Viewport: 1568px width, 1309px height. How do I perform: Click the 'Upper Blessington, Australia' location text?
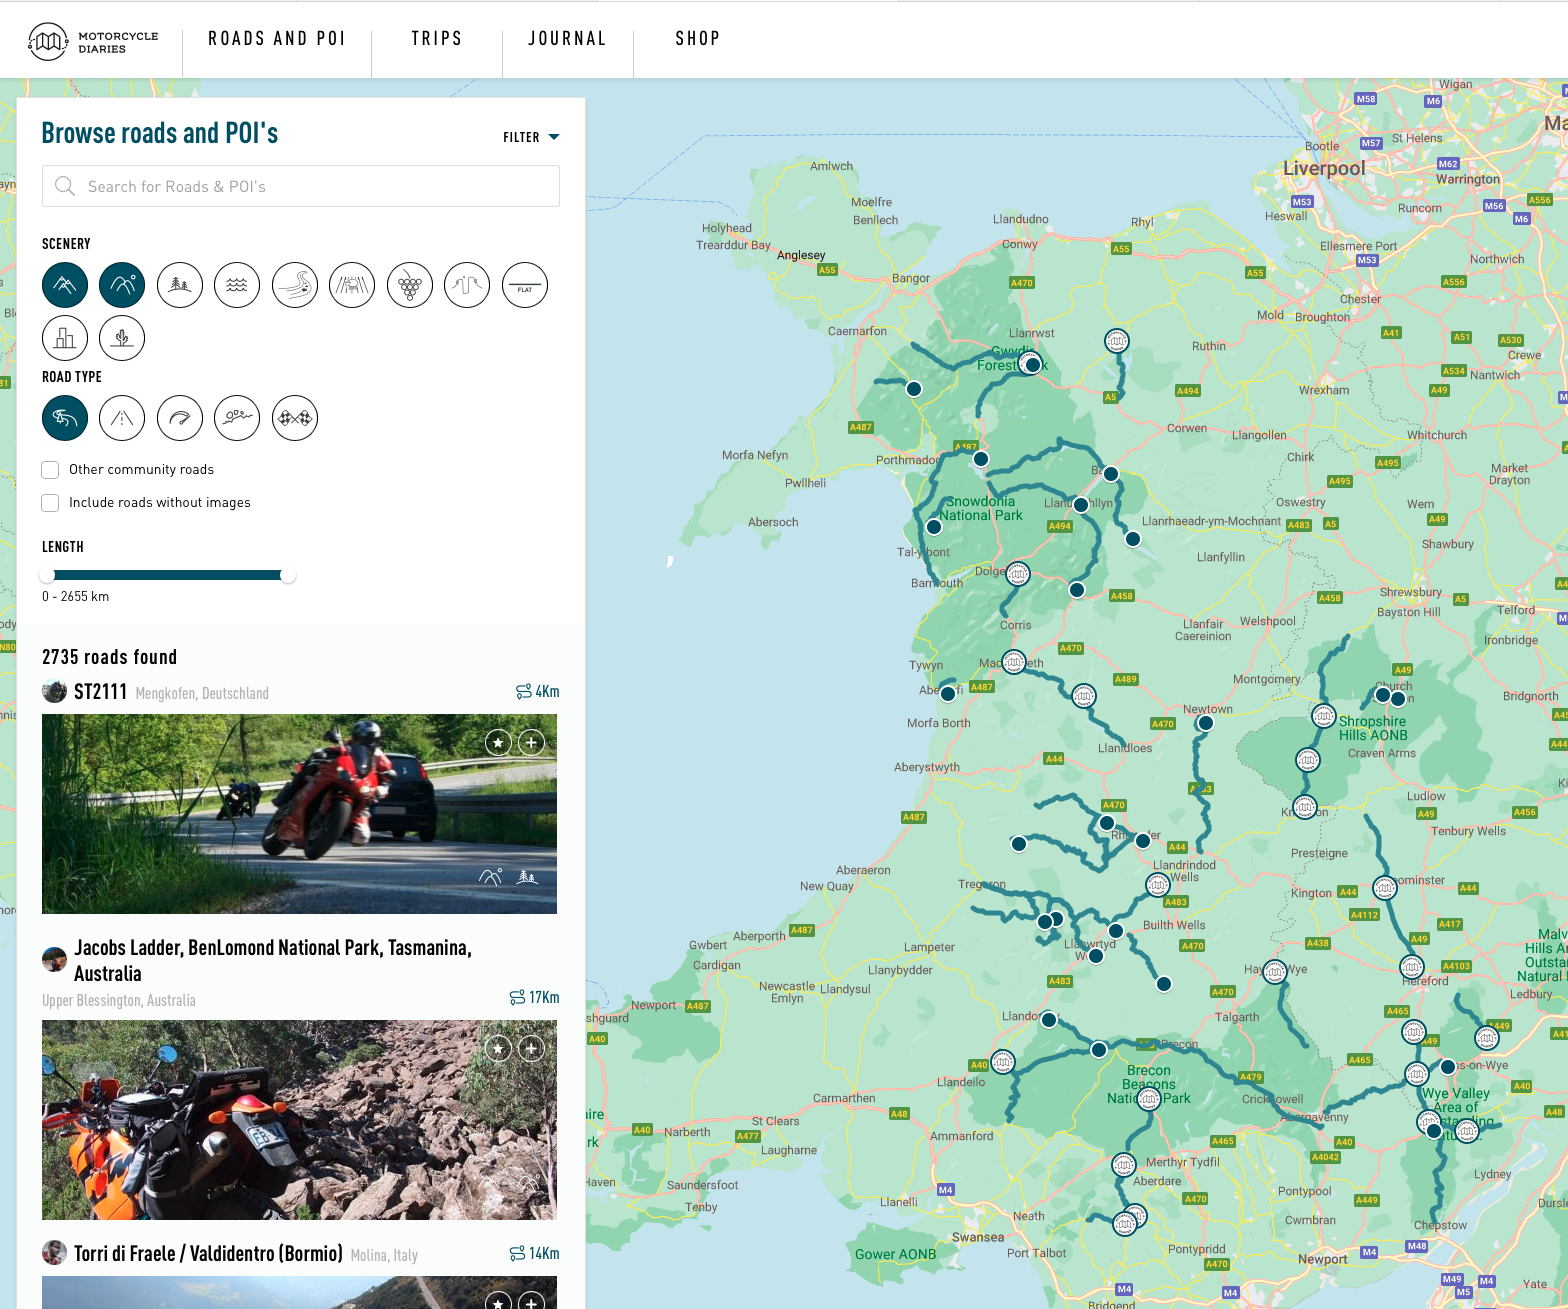coord(119,1000)
